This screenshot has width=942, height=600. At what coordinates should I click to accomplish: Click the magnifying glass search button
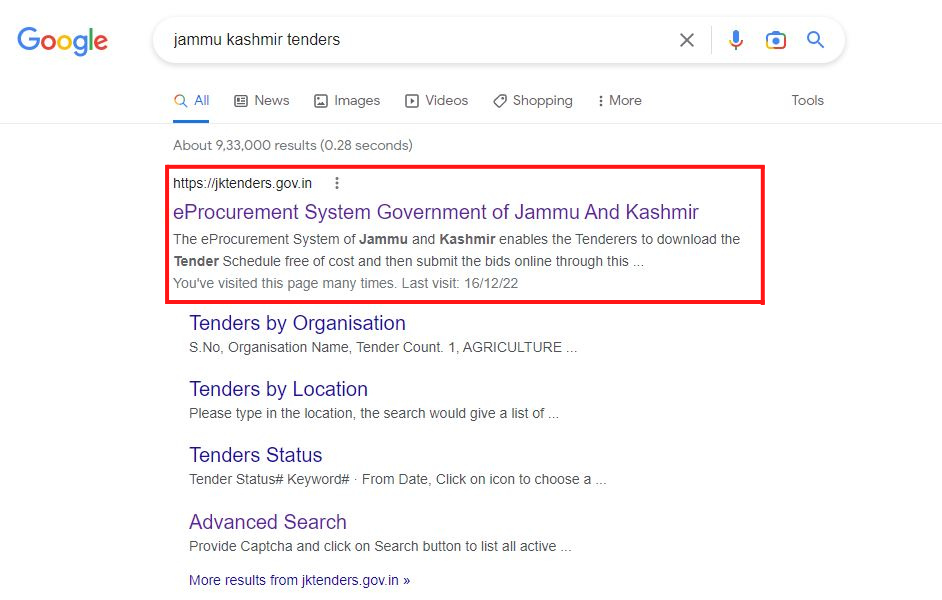coord(815,40)
